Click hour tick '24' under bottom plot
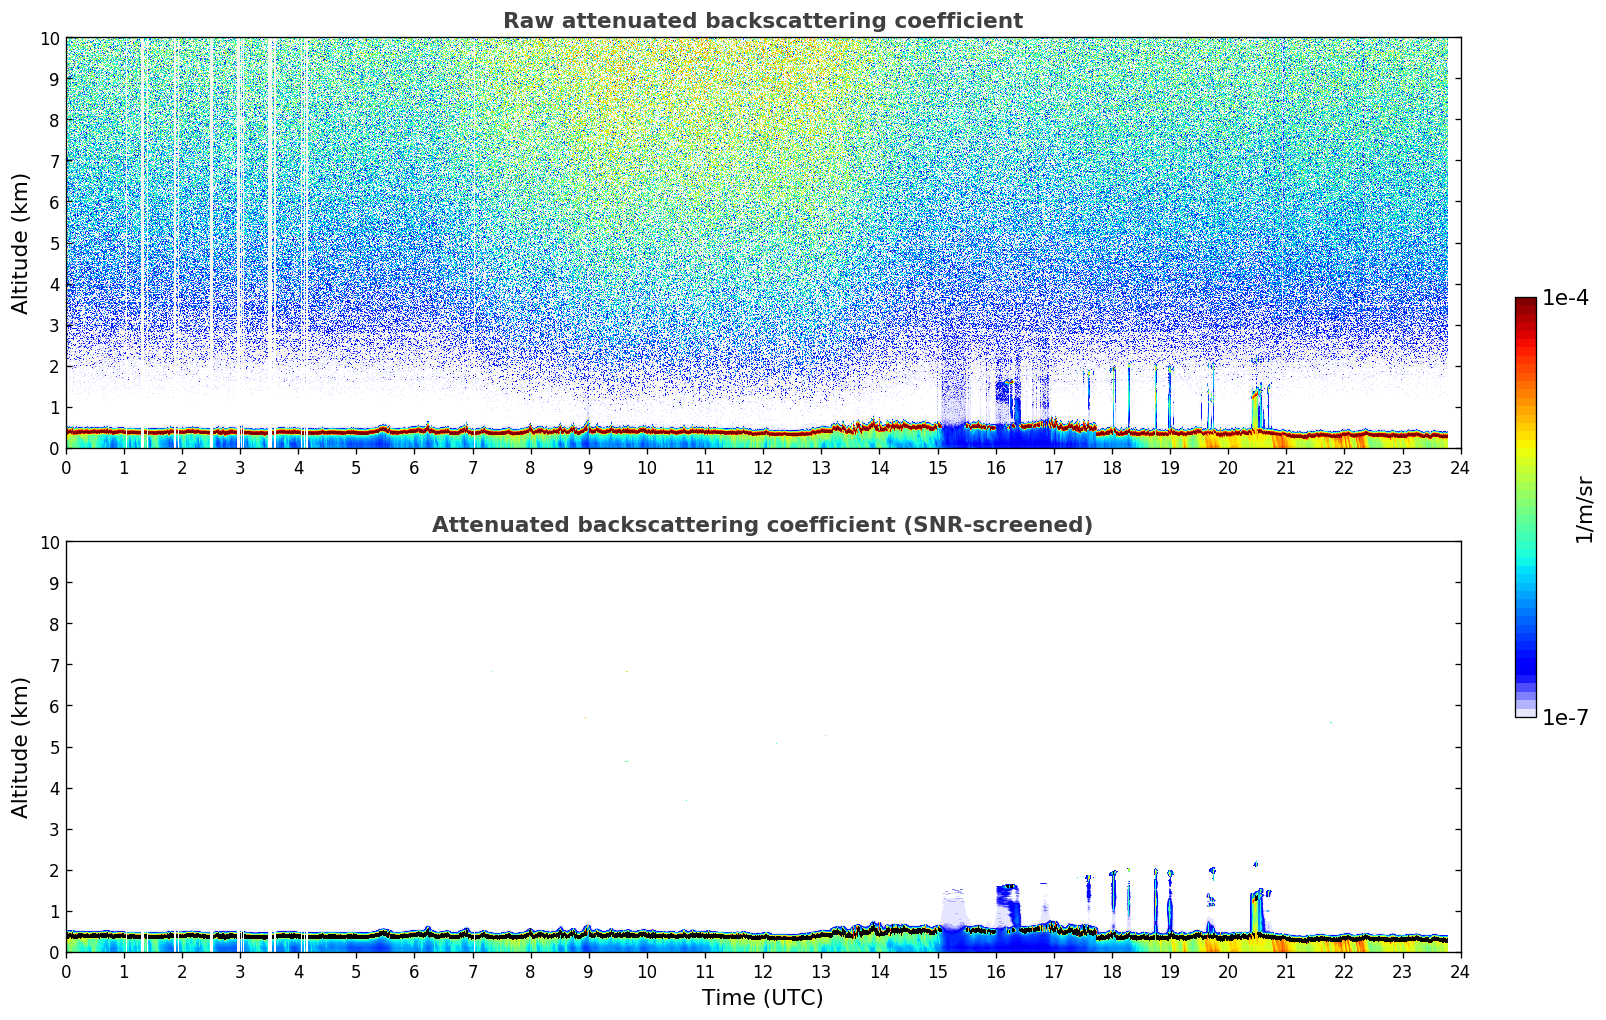Viewport: 1606px width, 1020px height. [1460, 971]
